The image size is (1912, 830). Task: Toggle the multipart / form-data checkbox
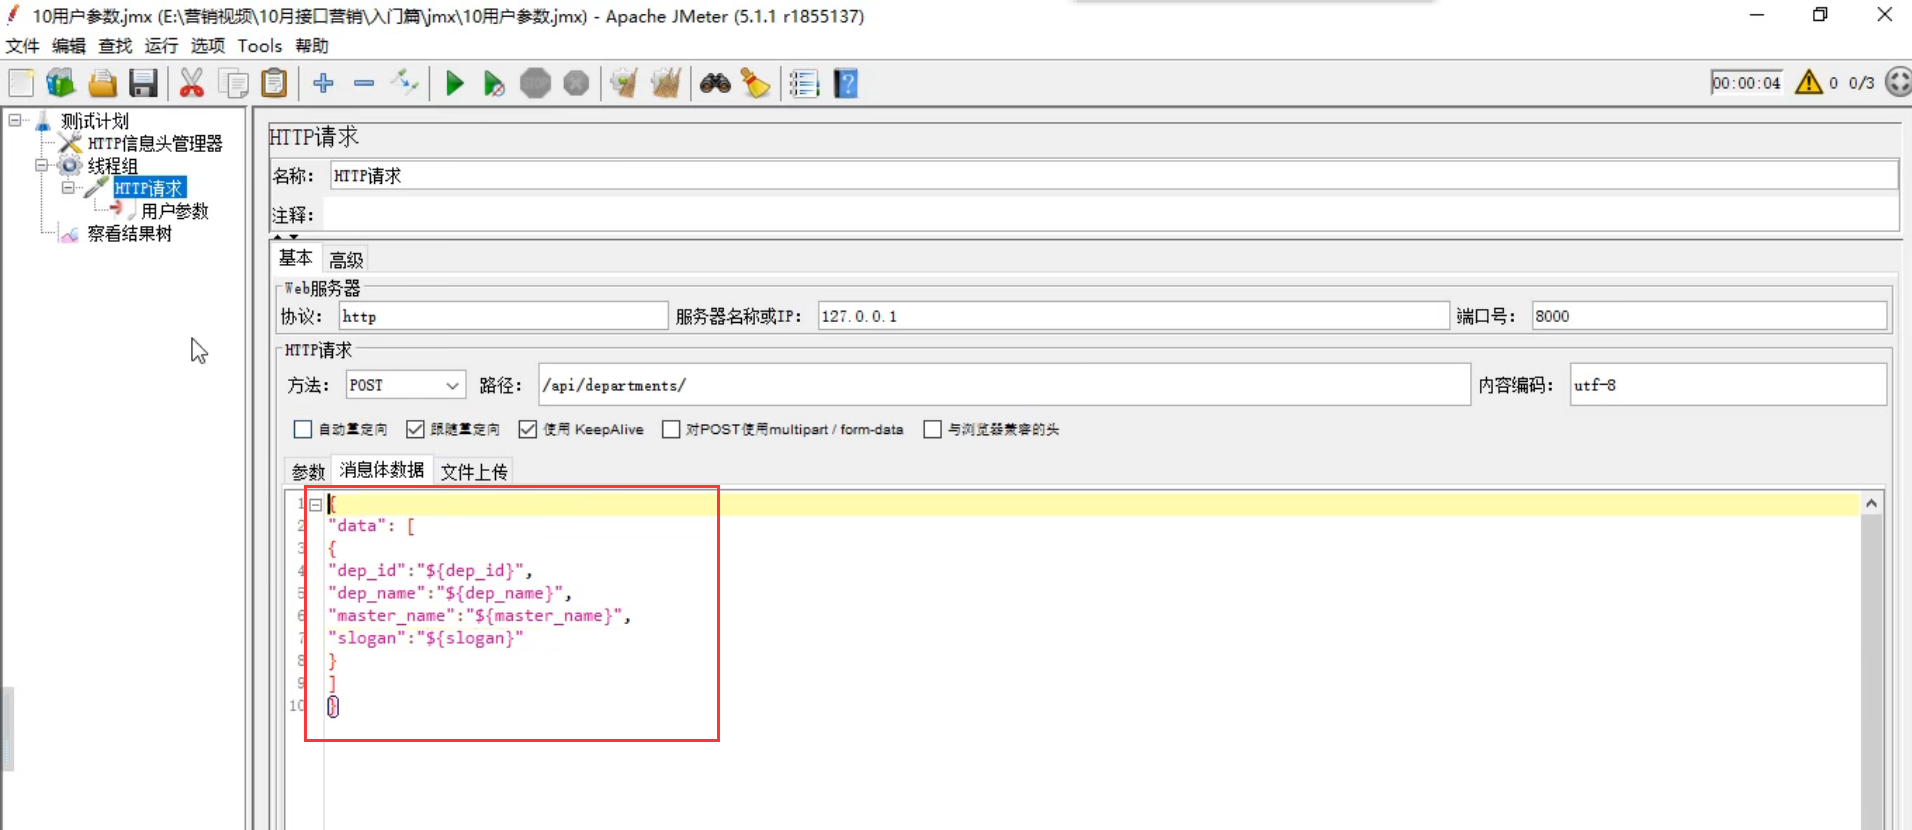(672, 429)
